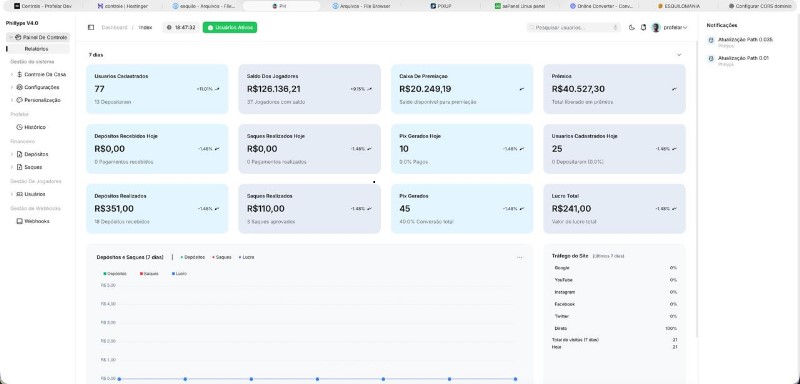Click the blue Lucro dot in the chart header

240,258
